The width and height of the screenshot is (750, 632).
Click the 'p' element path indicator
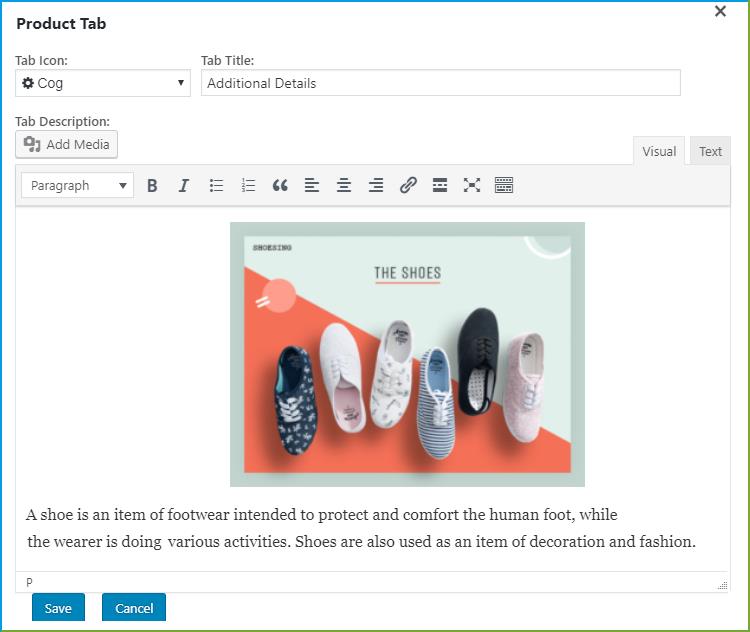pos(29,582)
